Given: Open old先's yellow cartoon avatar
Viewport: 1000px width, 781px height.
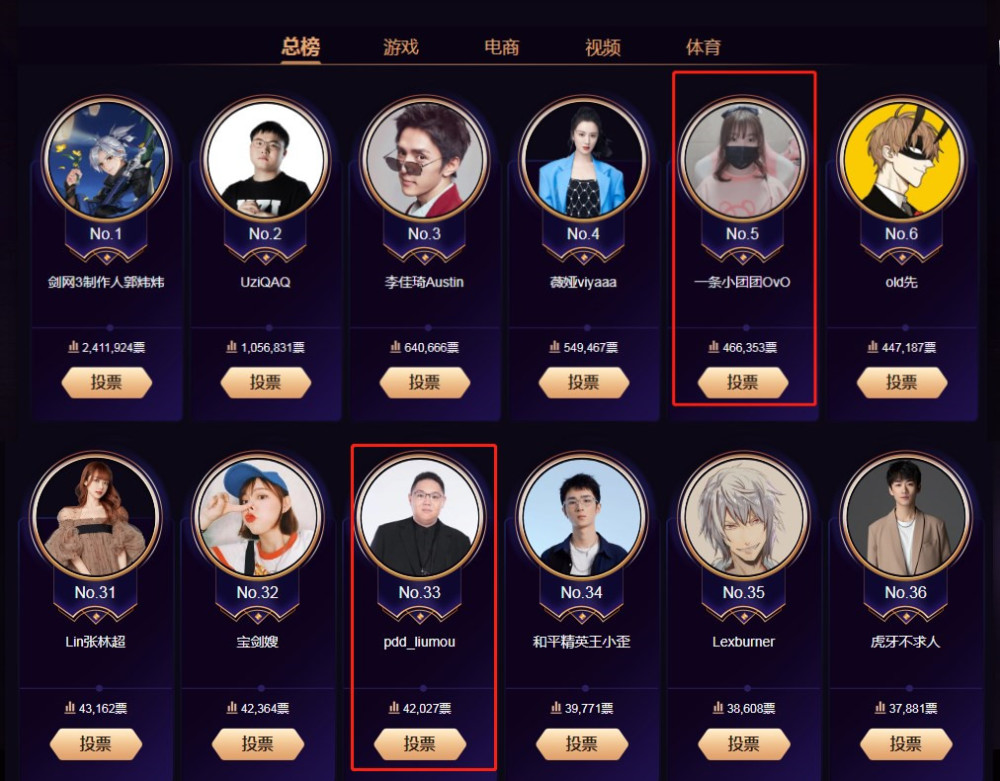Looking at the screenshot, I should coord(902,159).
